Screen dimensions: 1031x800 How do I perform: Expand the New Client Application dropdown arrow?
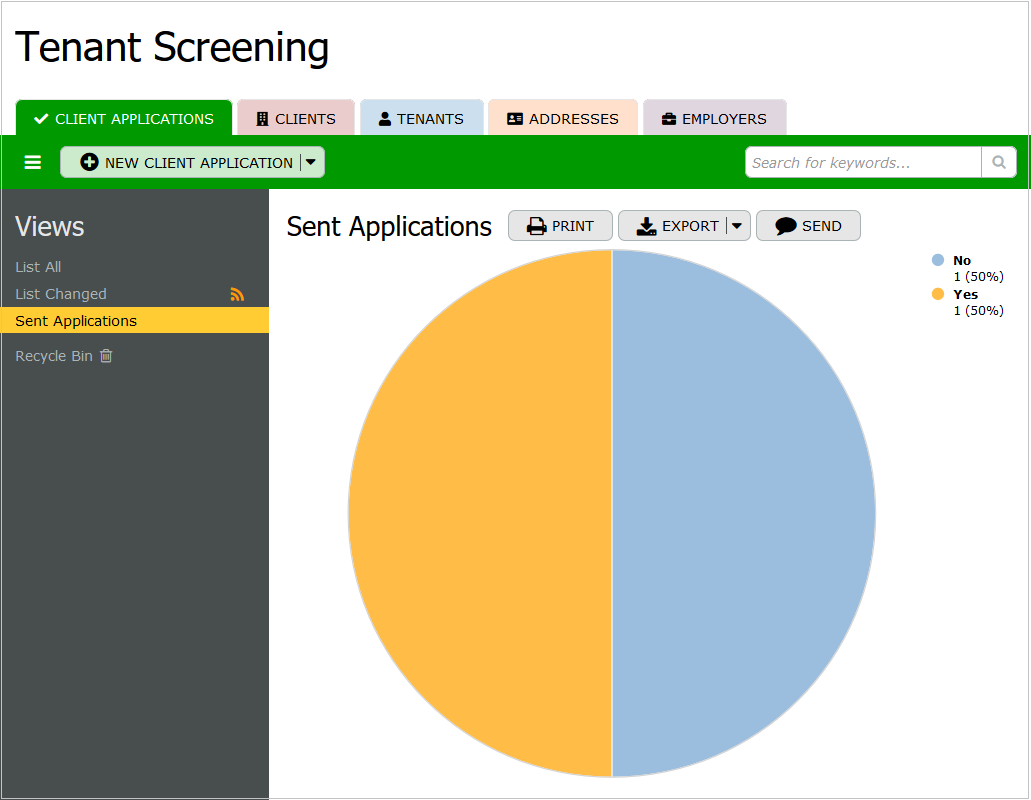click(x=311, y=162)
